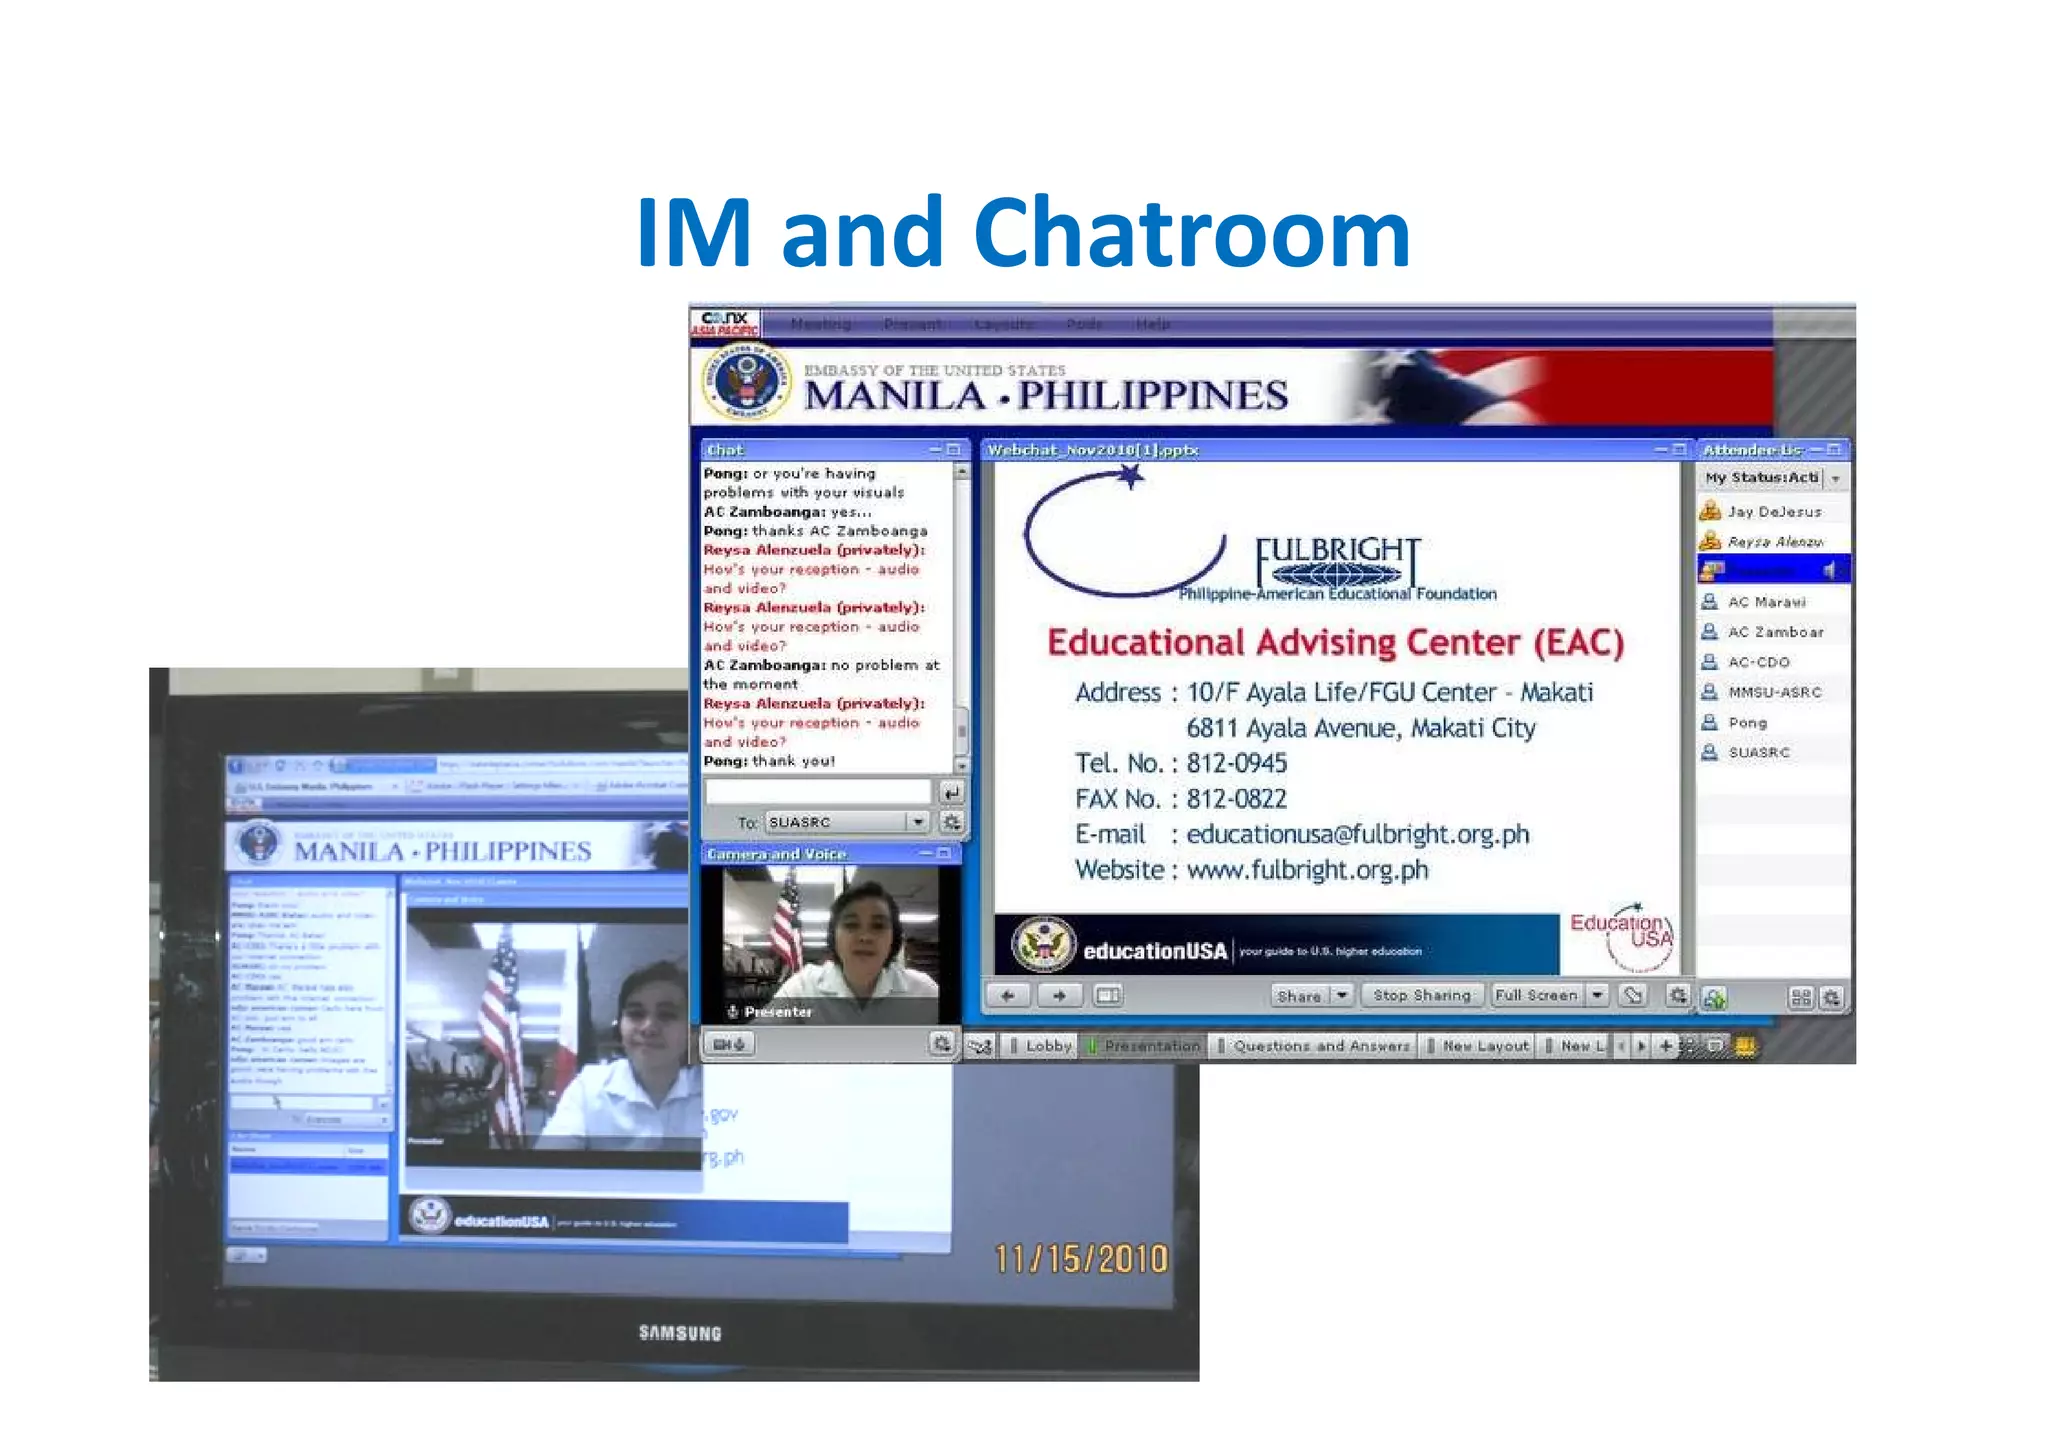
Task: Click the green attendee status icon
Action: (x=1714, y=997)
